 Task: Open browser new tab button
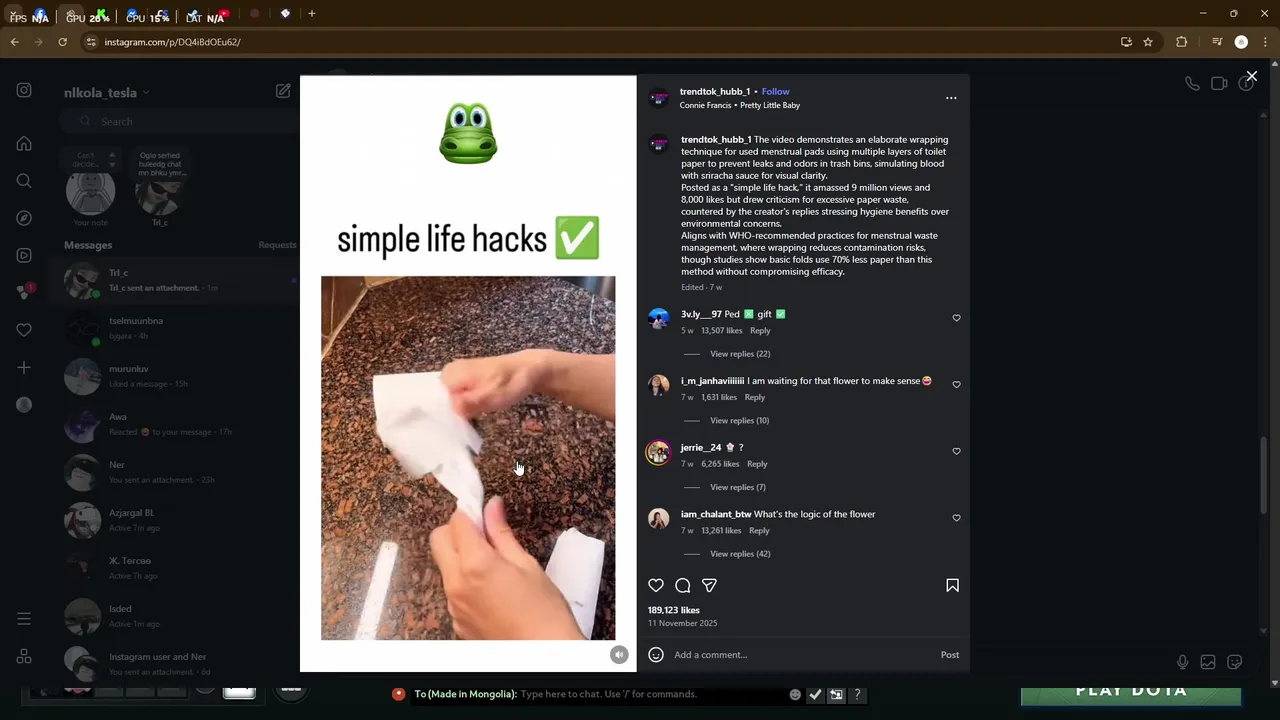pos(312,14)
